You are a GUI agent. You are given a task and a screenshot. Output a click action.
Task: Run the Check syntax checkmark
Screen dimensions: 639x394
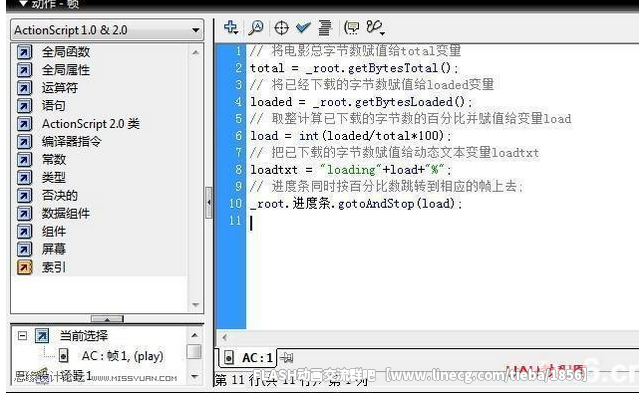[x=303, y=28]
